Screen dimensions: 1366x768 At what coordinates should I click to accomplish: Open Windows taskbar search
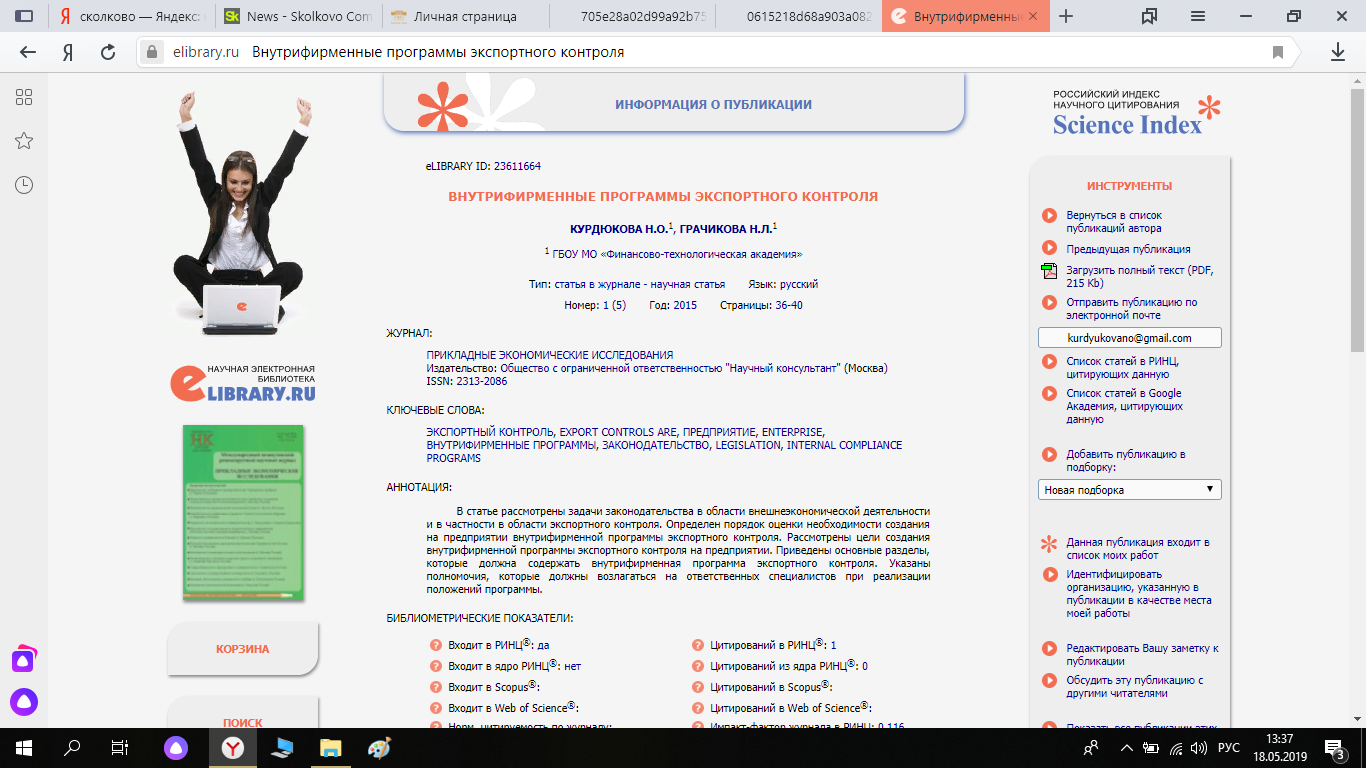pos(72,747)
